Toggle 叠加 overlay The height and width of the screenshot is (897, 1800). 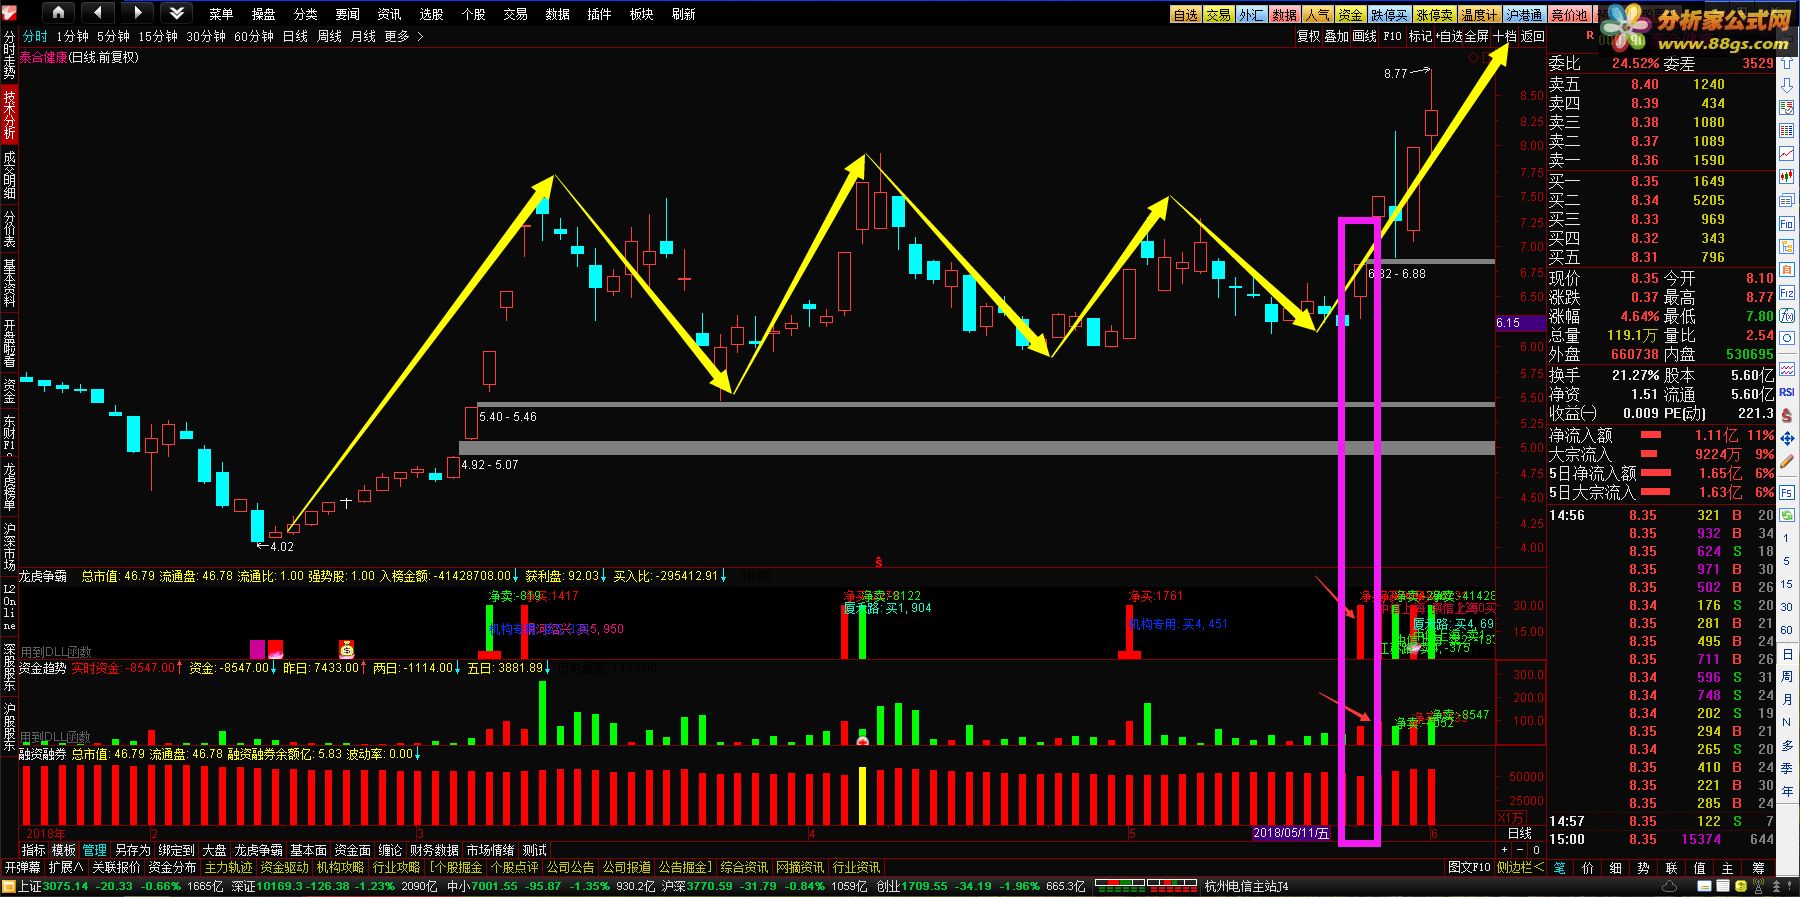pyautogui.click(x=1336, y=36)
